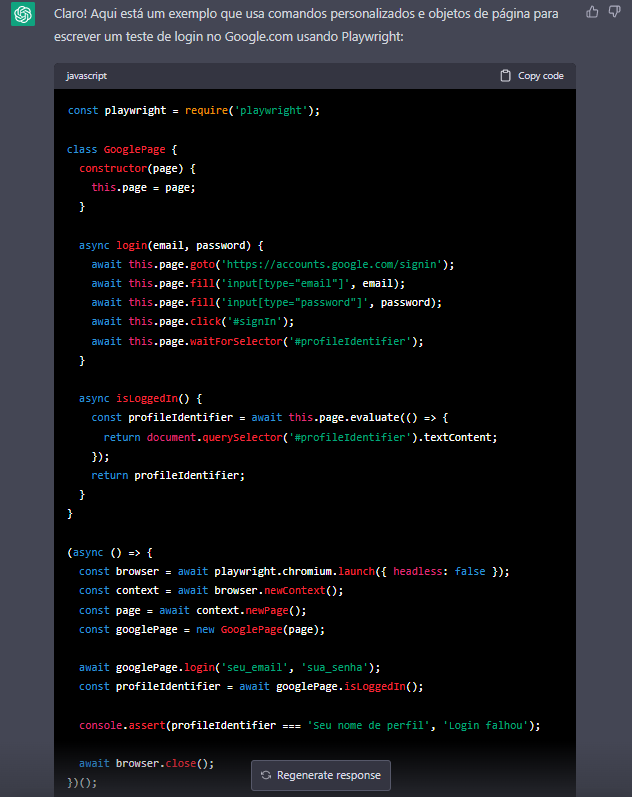Click the regenerate circular arrows icon
Viewport: 632px width, 797px height.
click(x=266, y=775)
